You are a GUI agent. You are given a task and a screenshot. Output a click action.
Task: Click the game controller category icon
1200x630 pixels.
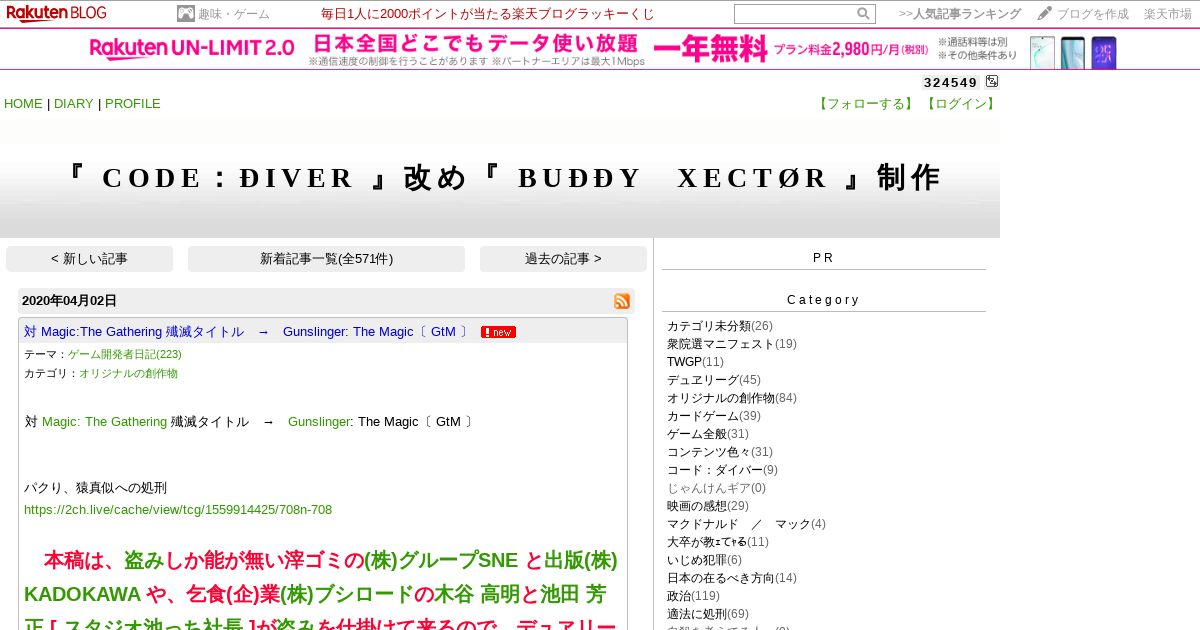tap(185, 14)
